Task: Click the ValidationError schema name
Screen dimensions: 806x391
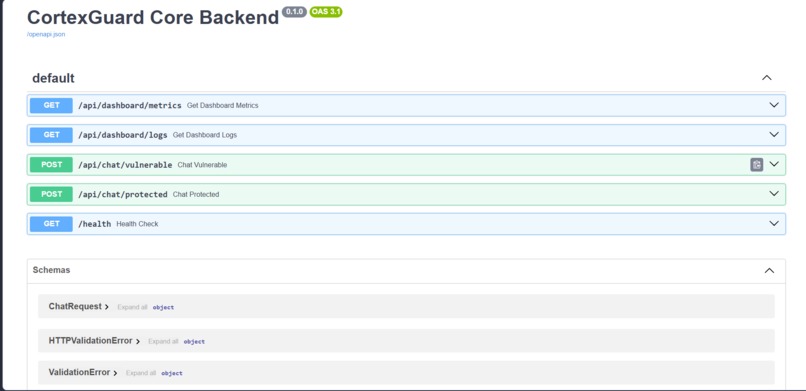Action: pyautogui.click(x=79, y=372)
